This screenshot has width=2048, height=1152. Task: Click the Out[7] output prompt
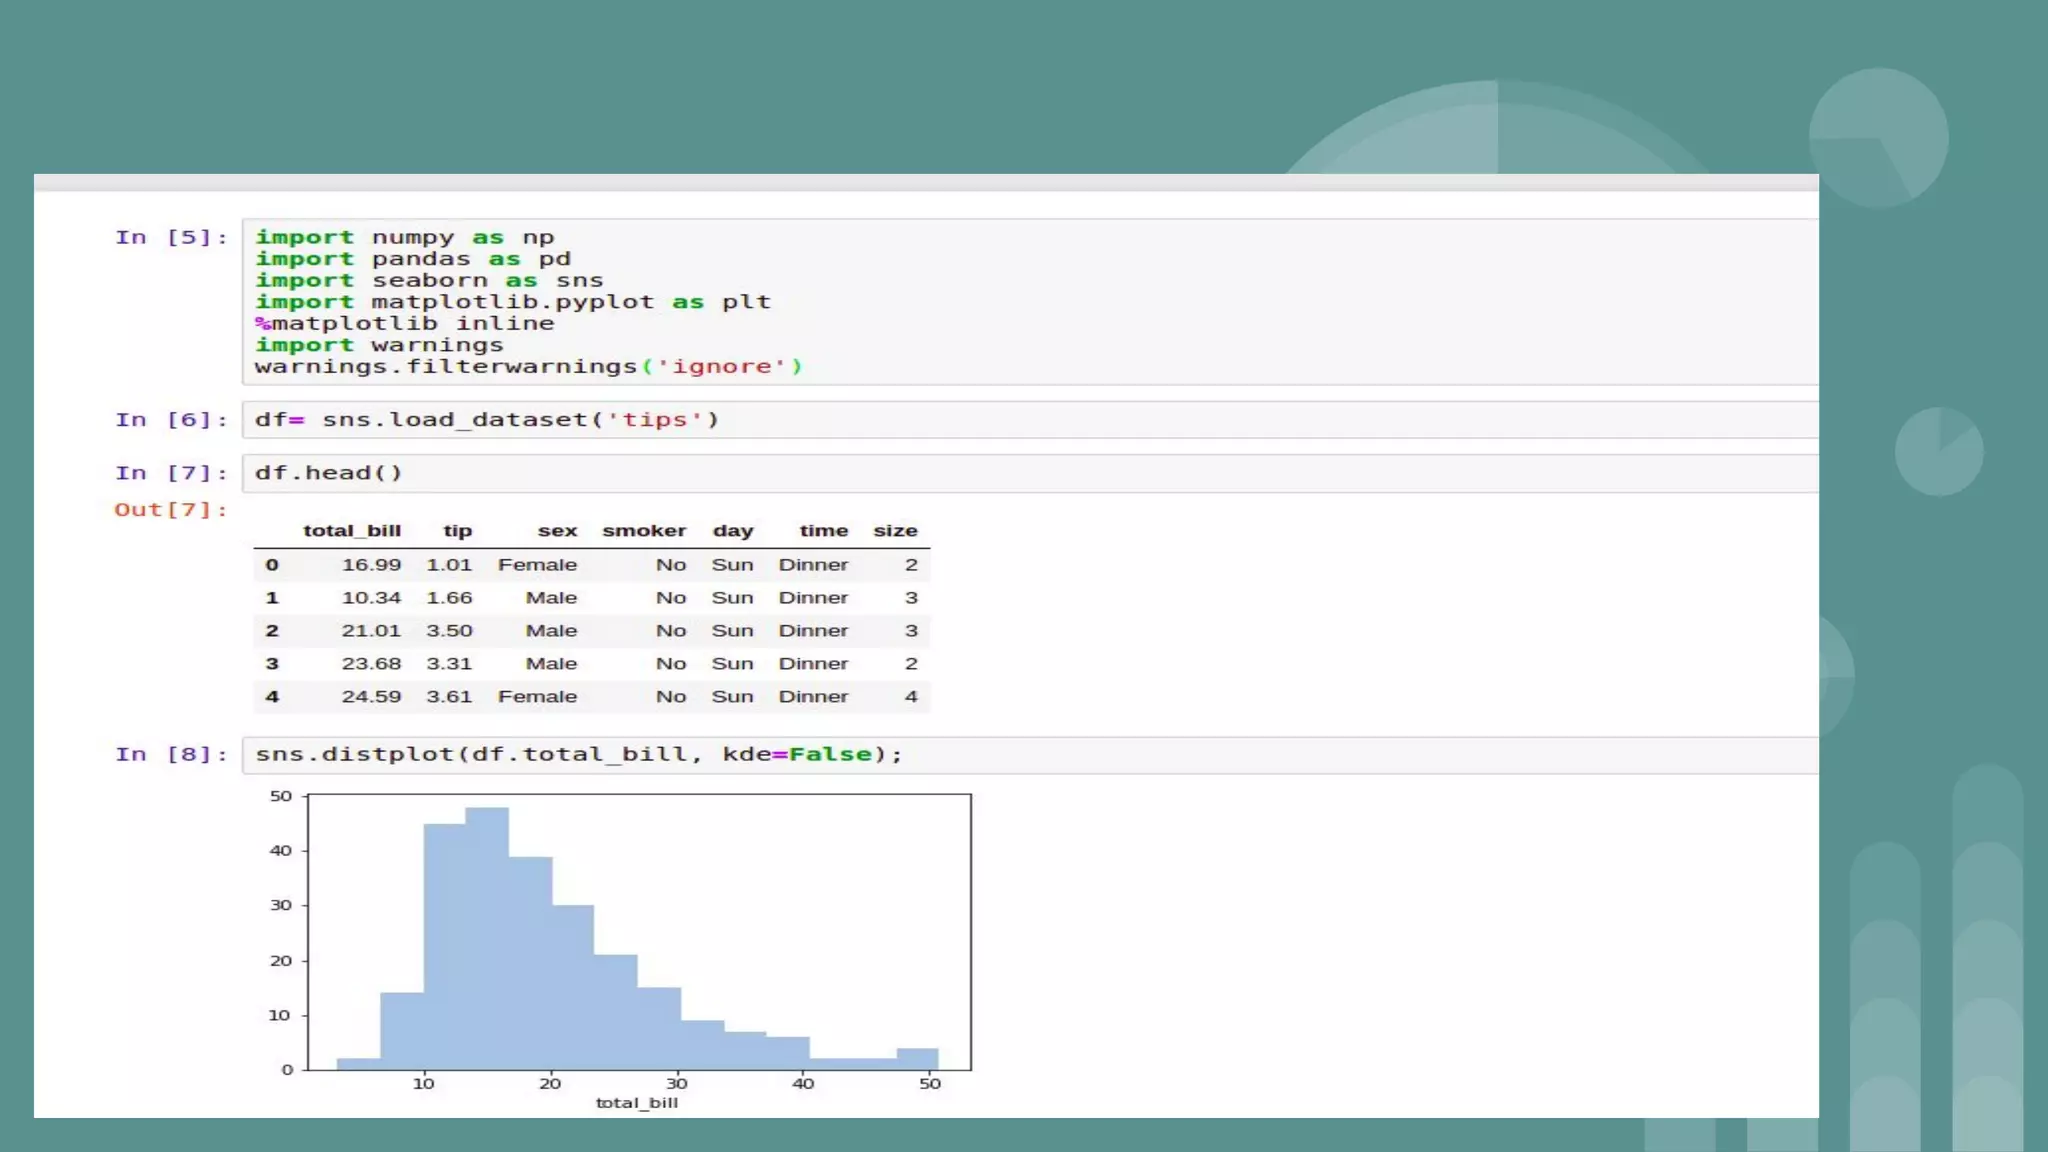pyautogui.click(x=171, y=510)
